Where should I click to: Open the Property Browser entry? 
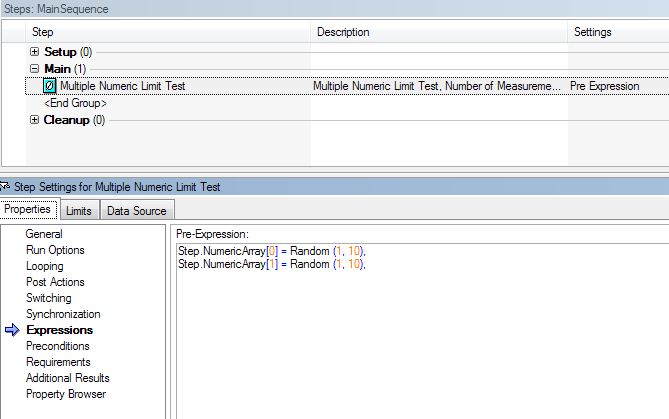(66, 394)
